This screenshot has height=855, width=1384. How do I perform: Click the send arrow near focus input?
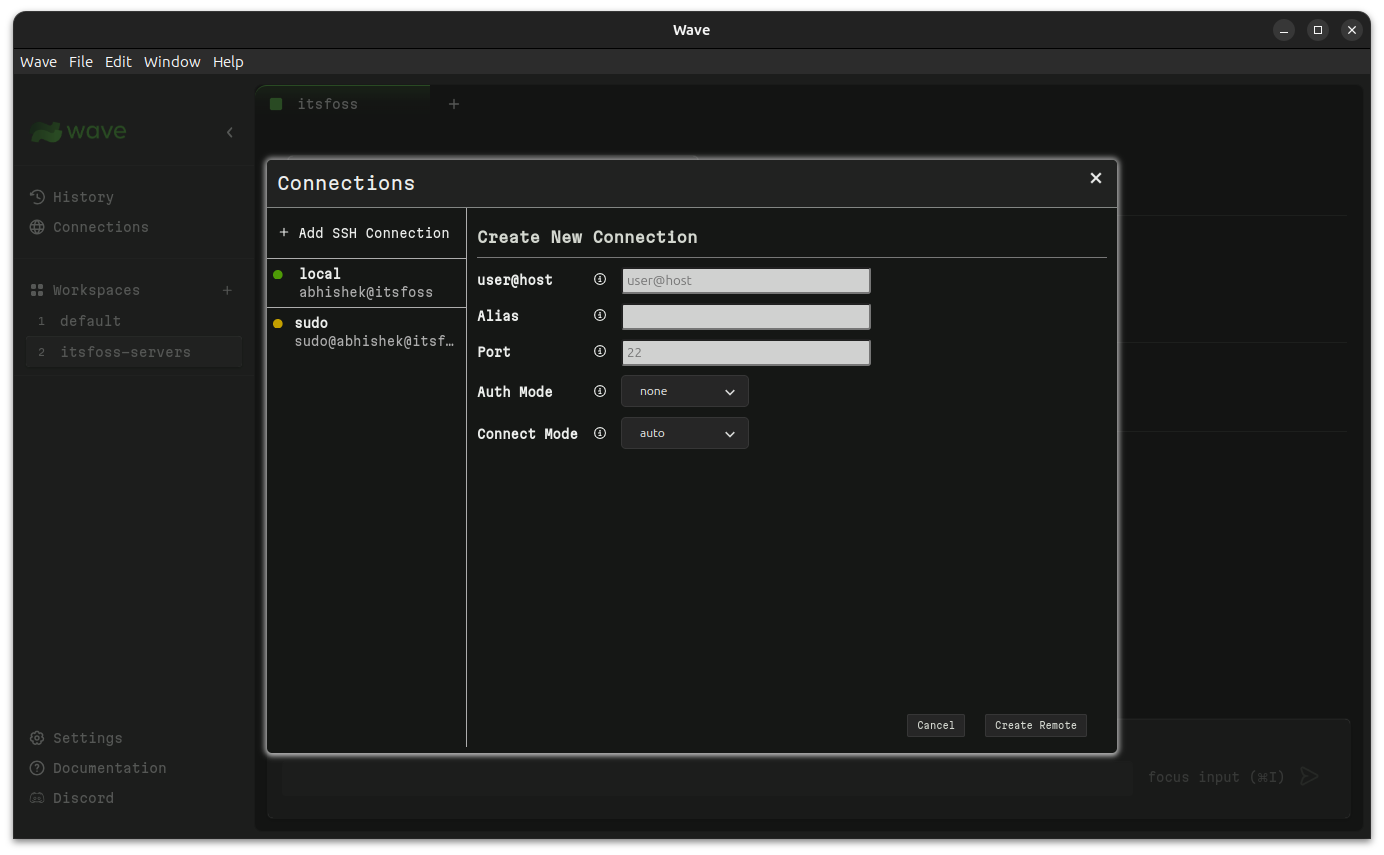(x=1309, y=776)
